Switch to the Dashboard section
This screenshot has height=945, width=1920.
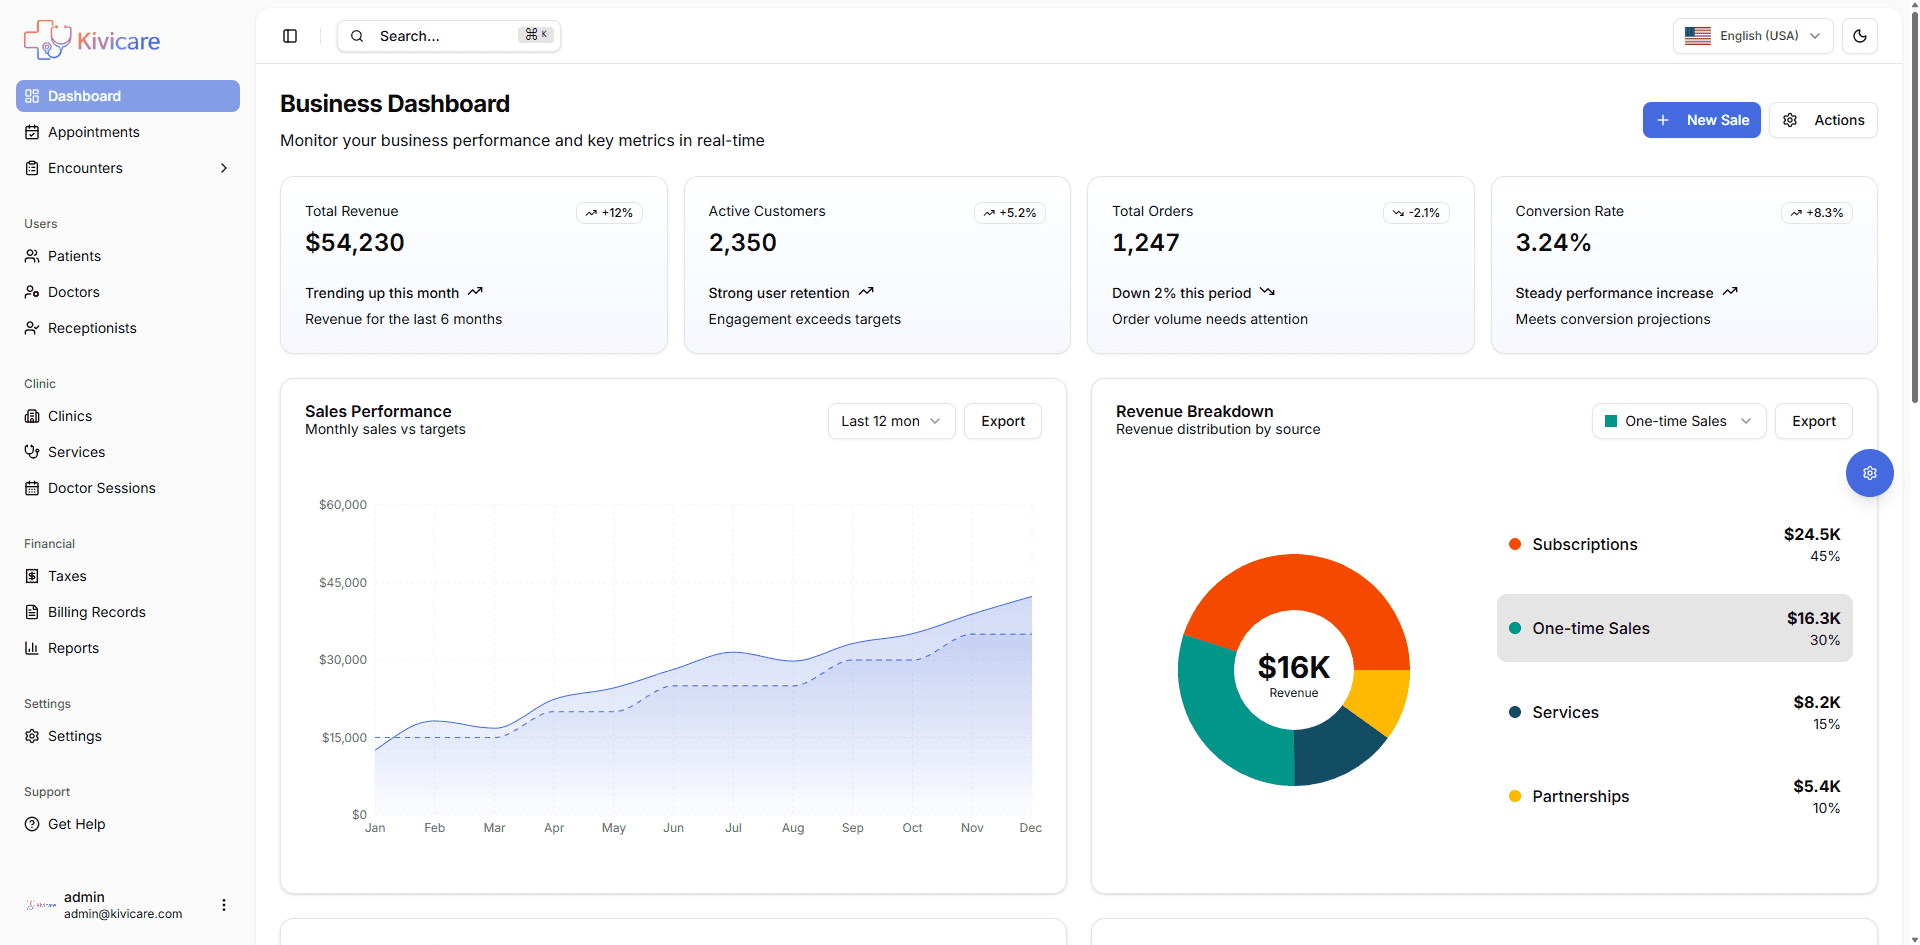click(84, 95)
